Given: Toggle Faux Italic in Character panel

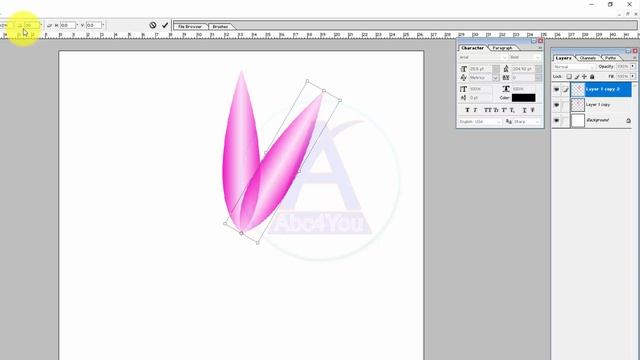Looking at the screenshot, I should point(475,110).
